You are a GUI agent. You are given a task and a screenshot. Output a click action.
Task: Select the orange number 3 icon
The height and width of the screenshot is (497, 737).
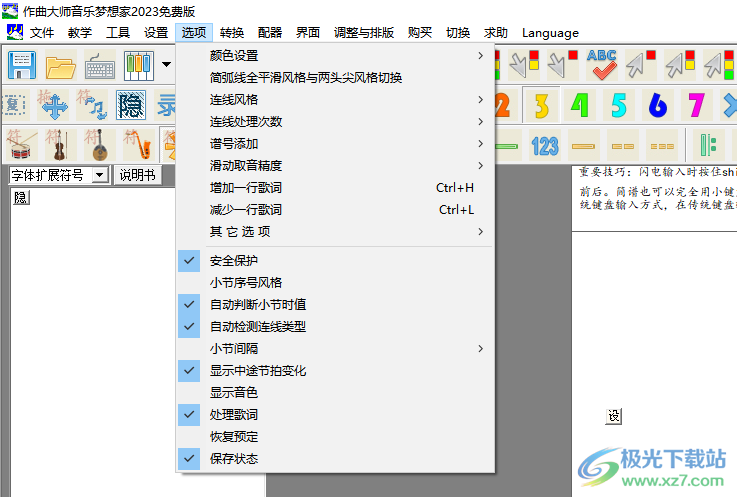tap(541, 104)
